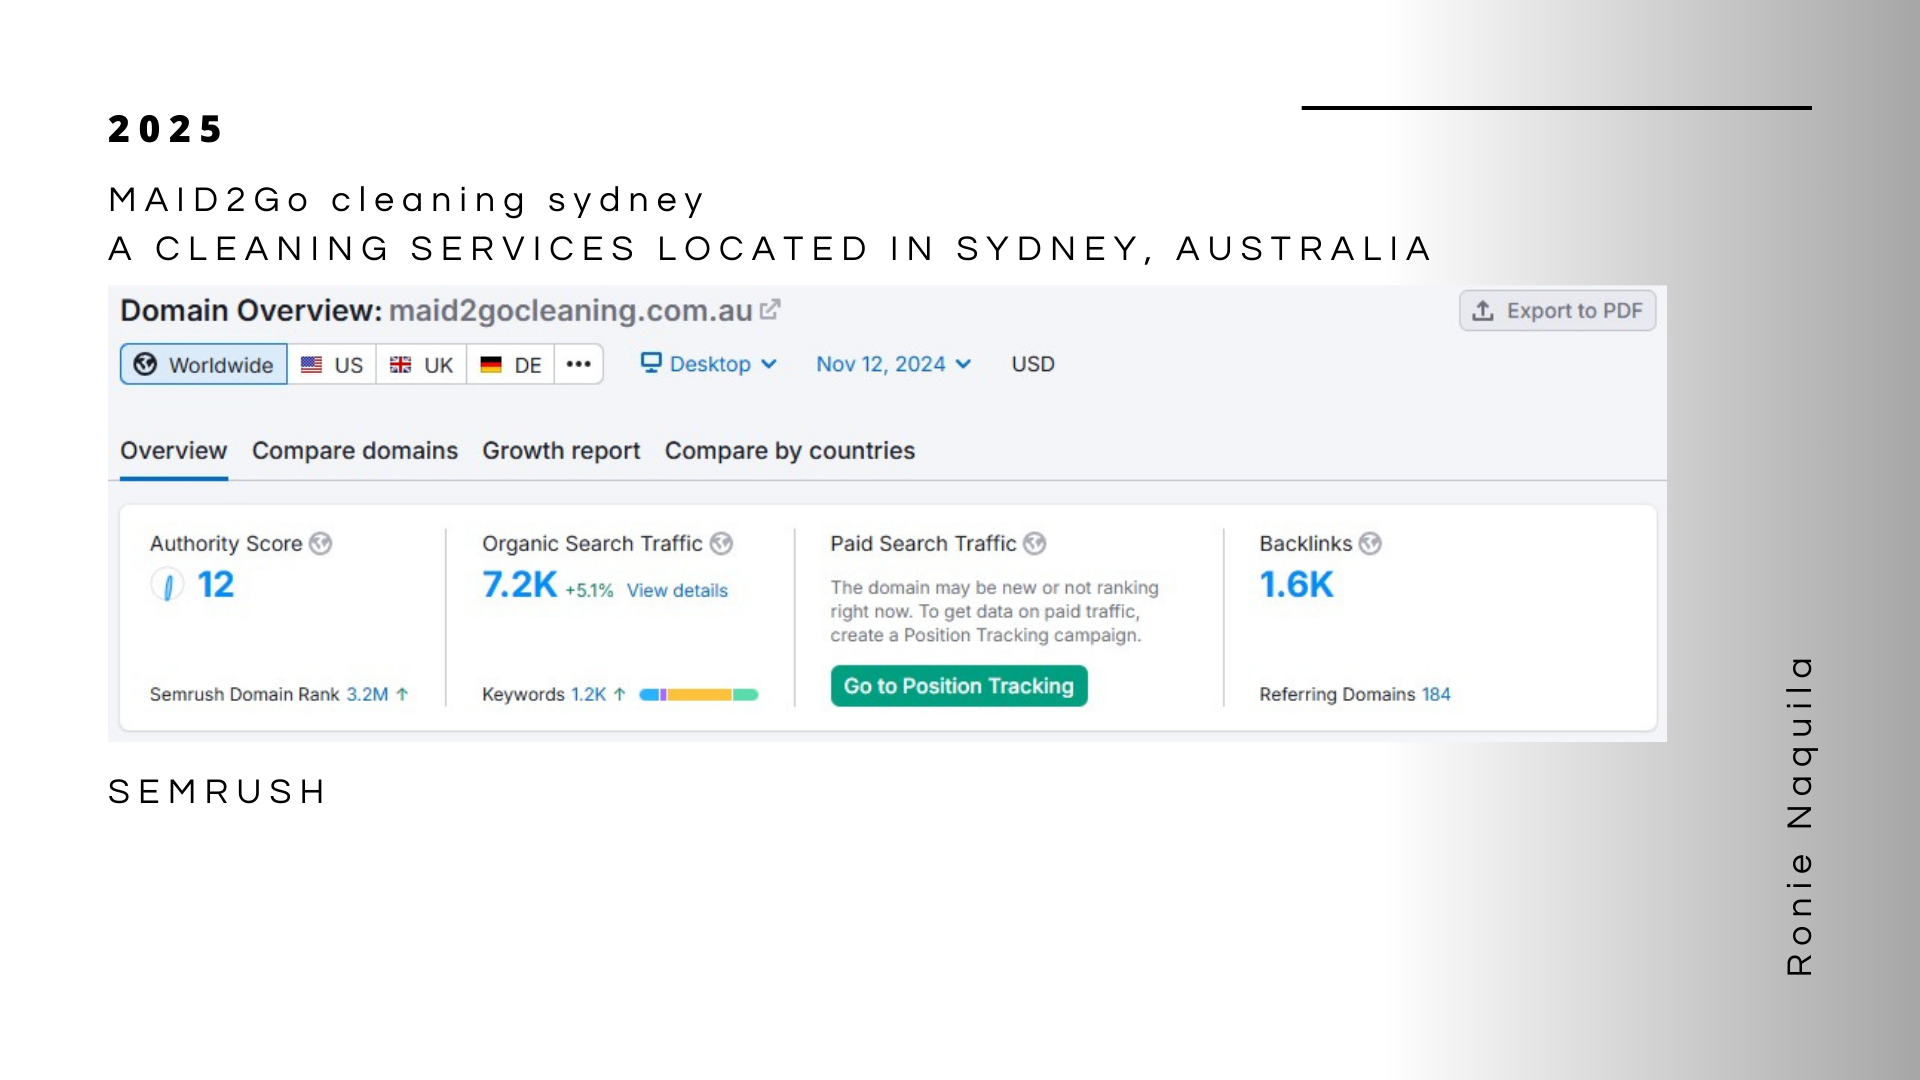Open more countries via three-dots button
Image resolution: width=1920 pixels, height=1080 pixels.
coord(578,364)
